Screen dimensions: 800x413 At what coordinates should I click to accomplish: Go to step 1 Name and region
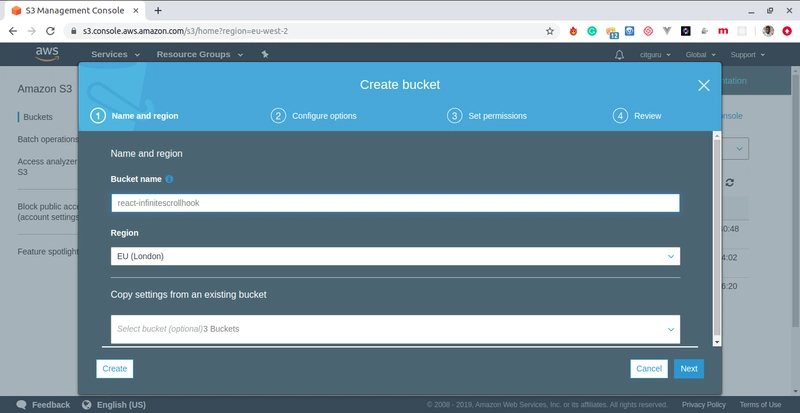[135, 116]
